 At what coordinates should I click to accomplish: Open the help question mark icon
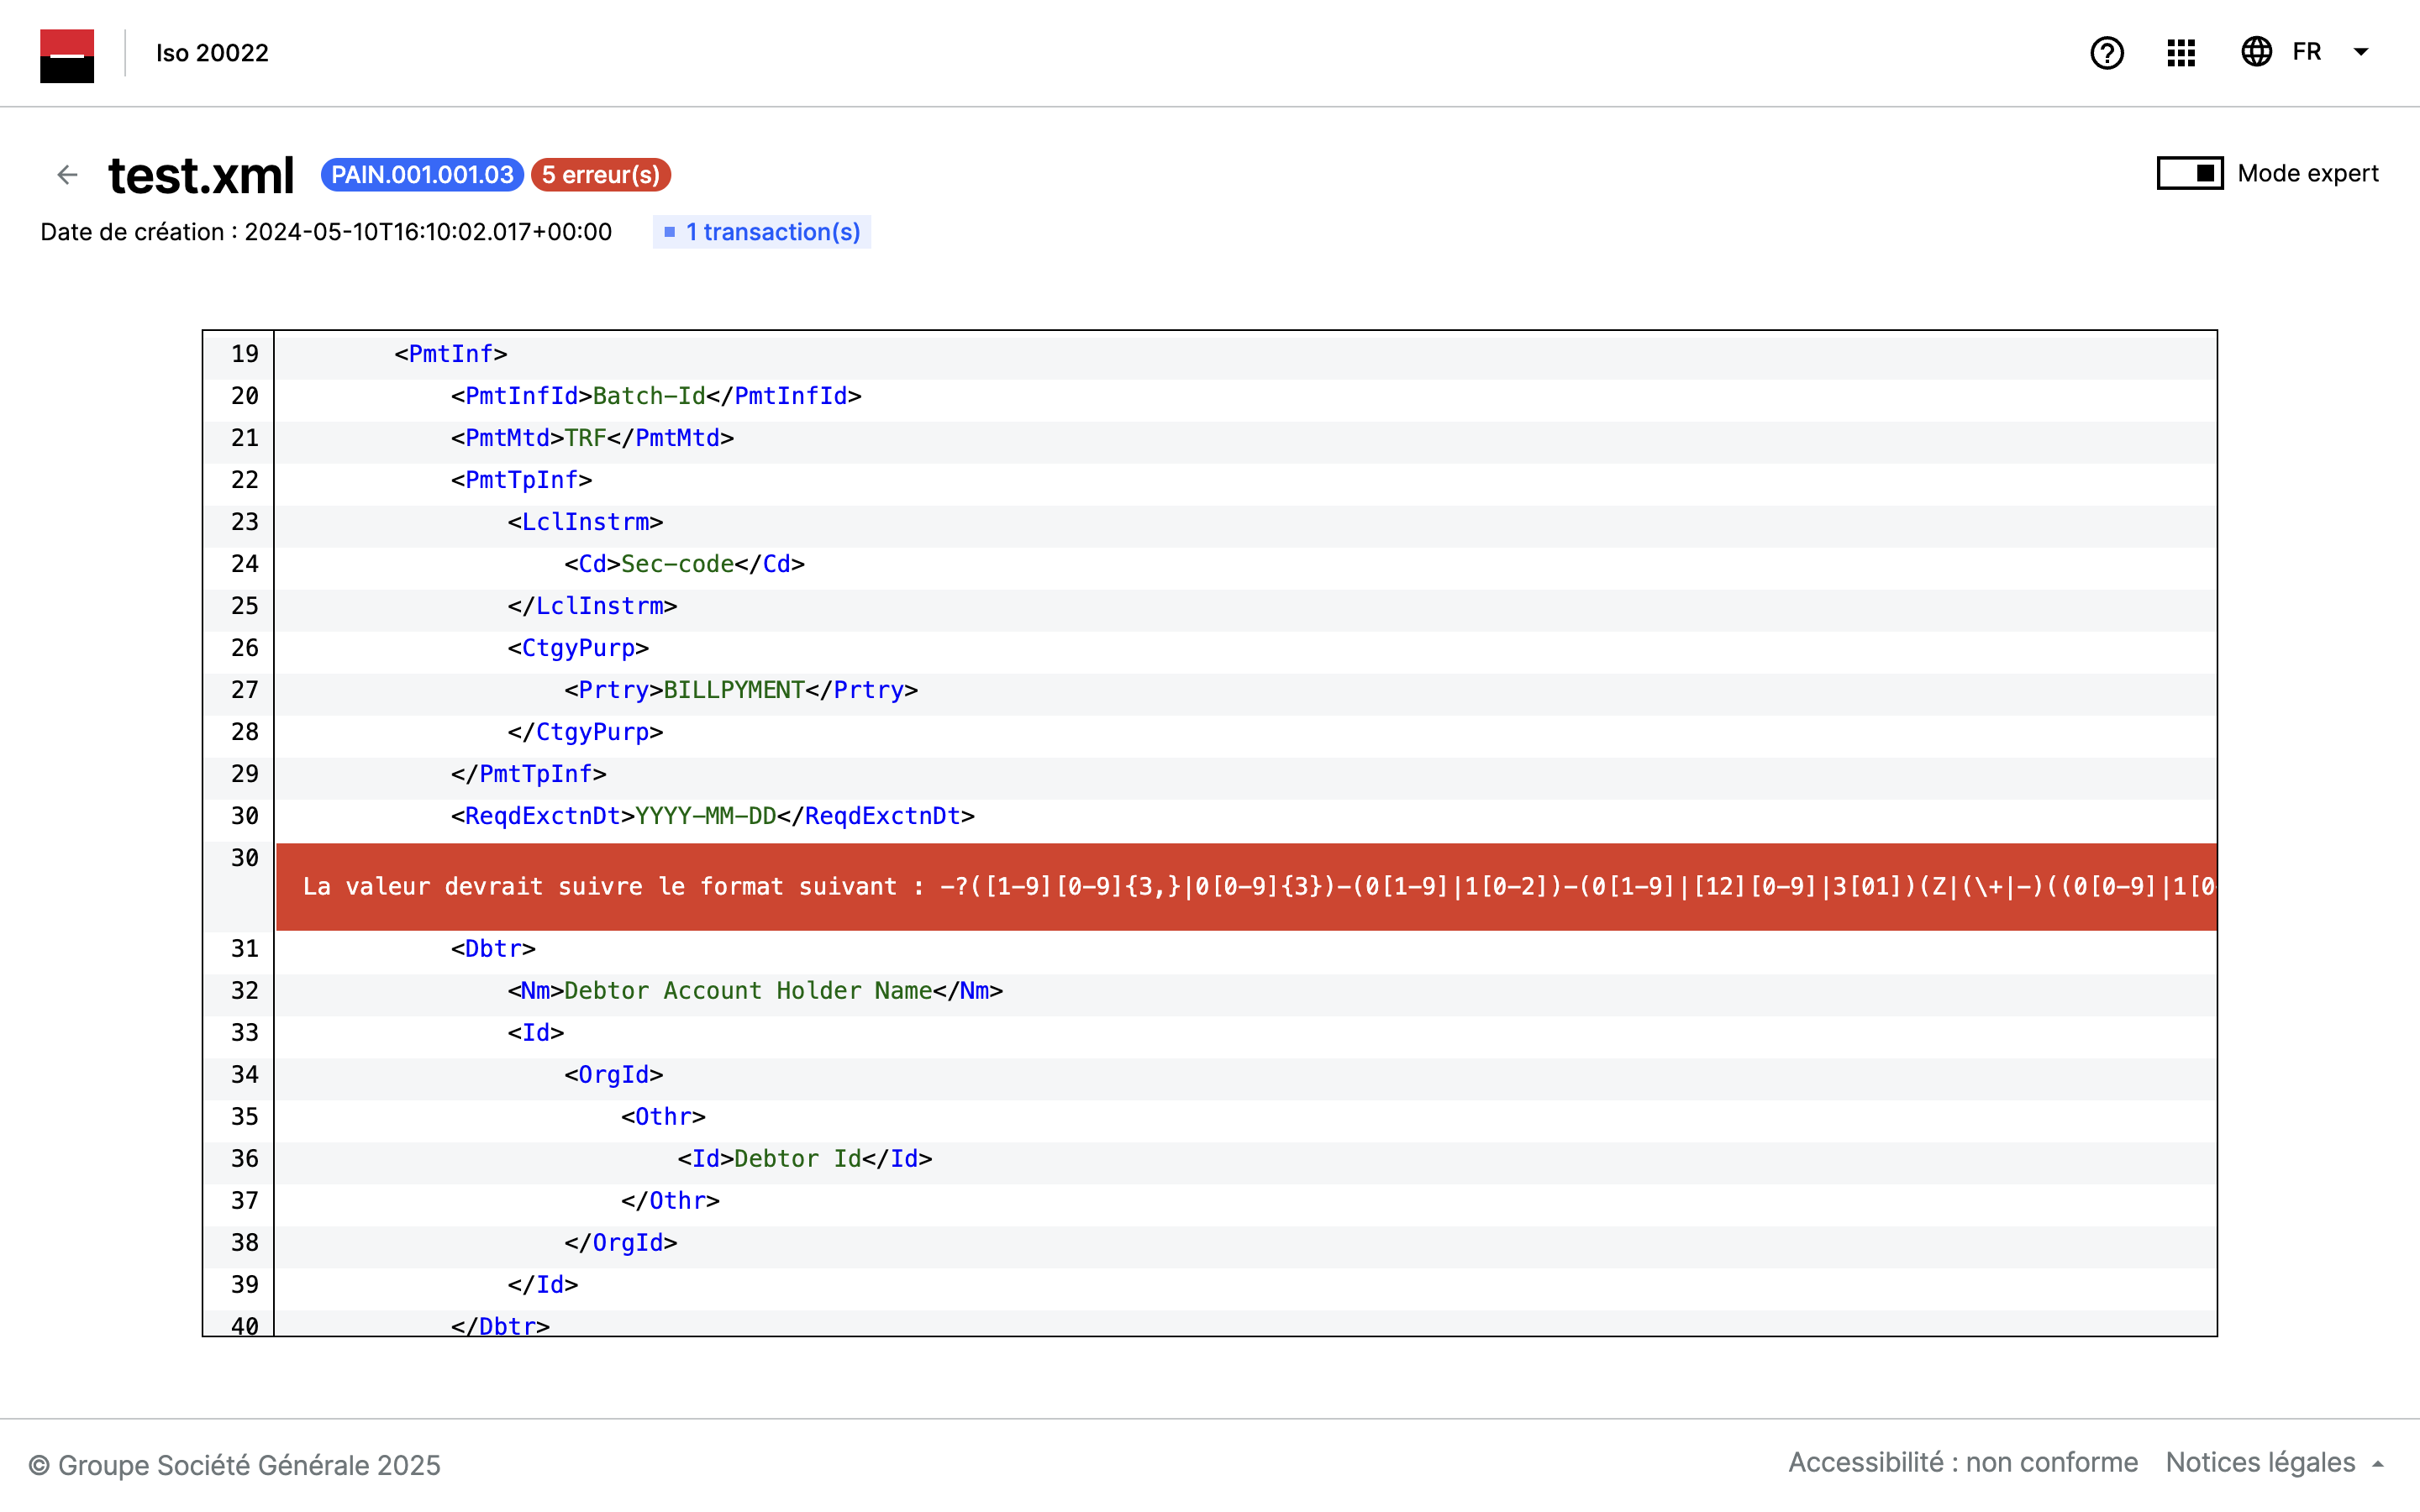(x=2106, y=53)
